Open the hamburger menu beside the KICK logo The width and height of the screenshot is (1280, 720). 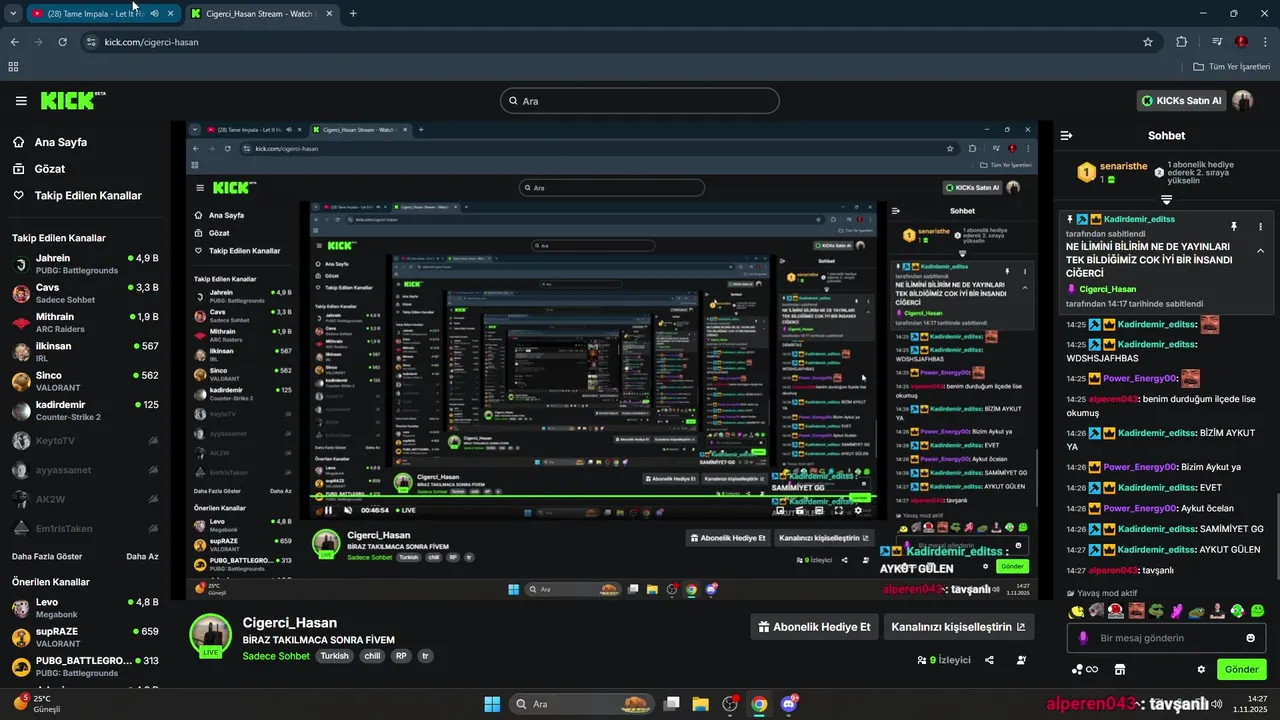coord(21,101)
